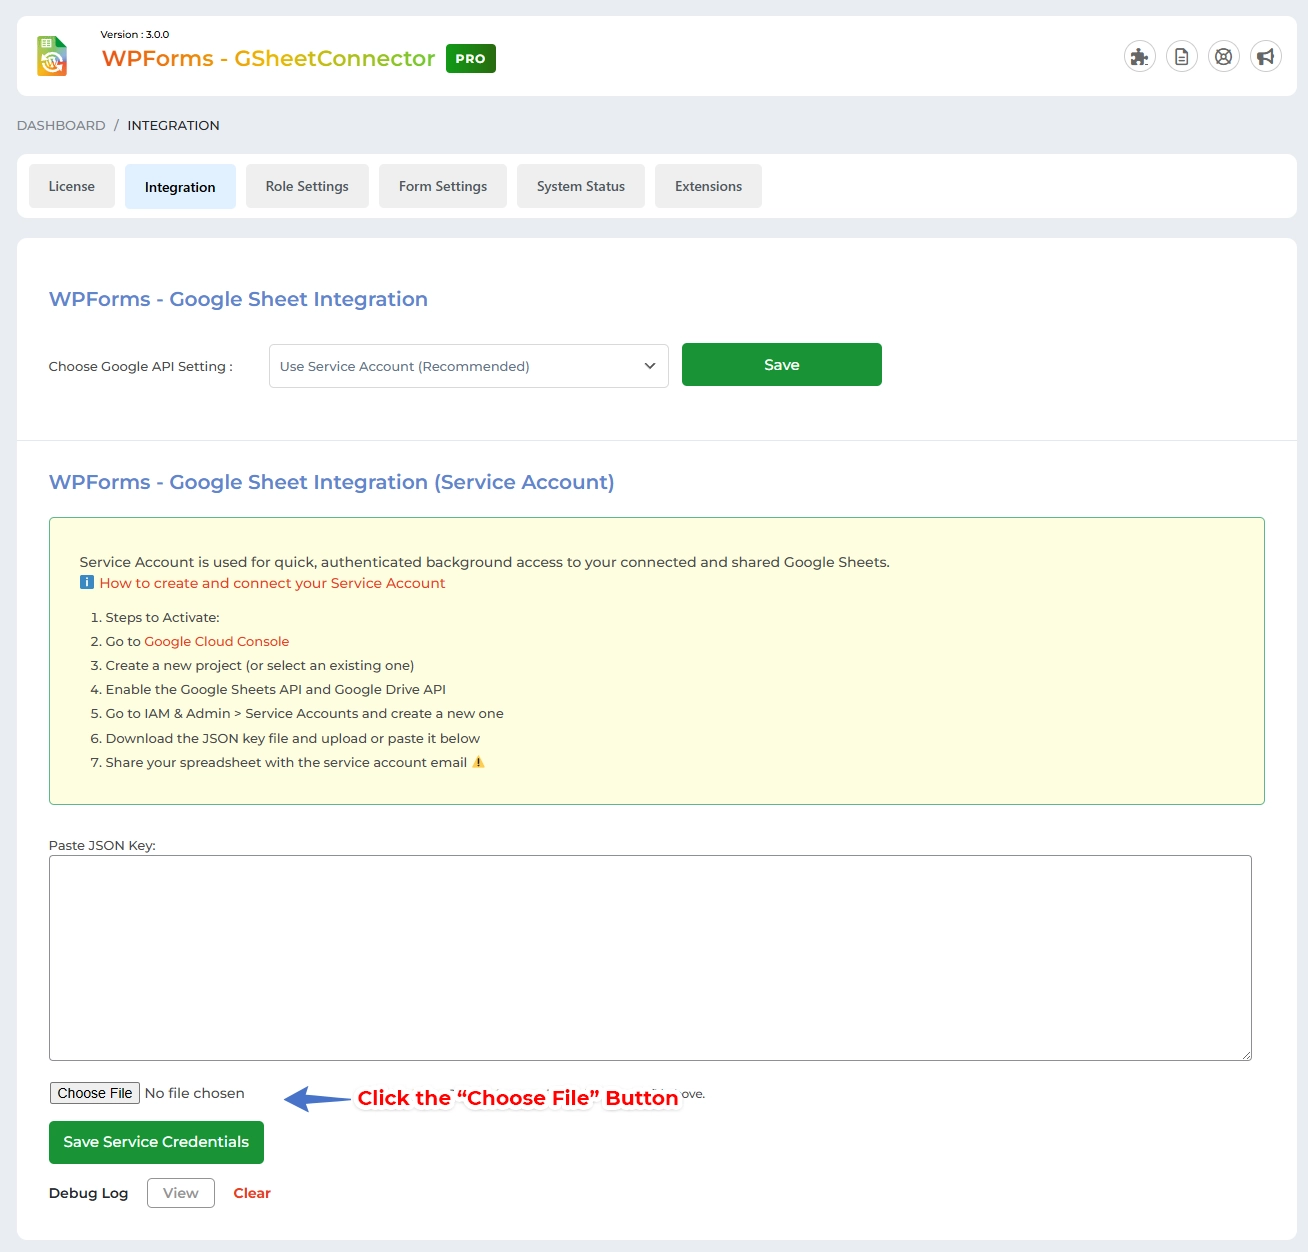Open the Role Settings tab

coord(307,187)
